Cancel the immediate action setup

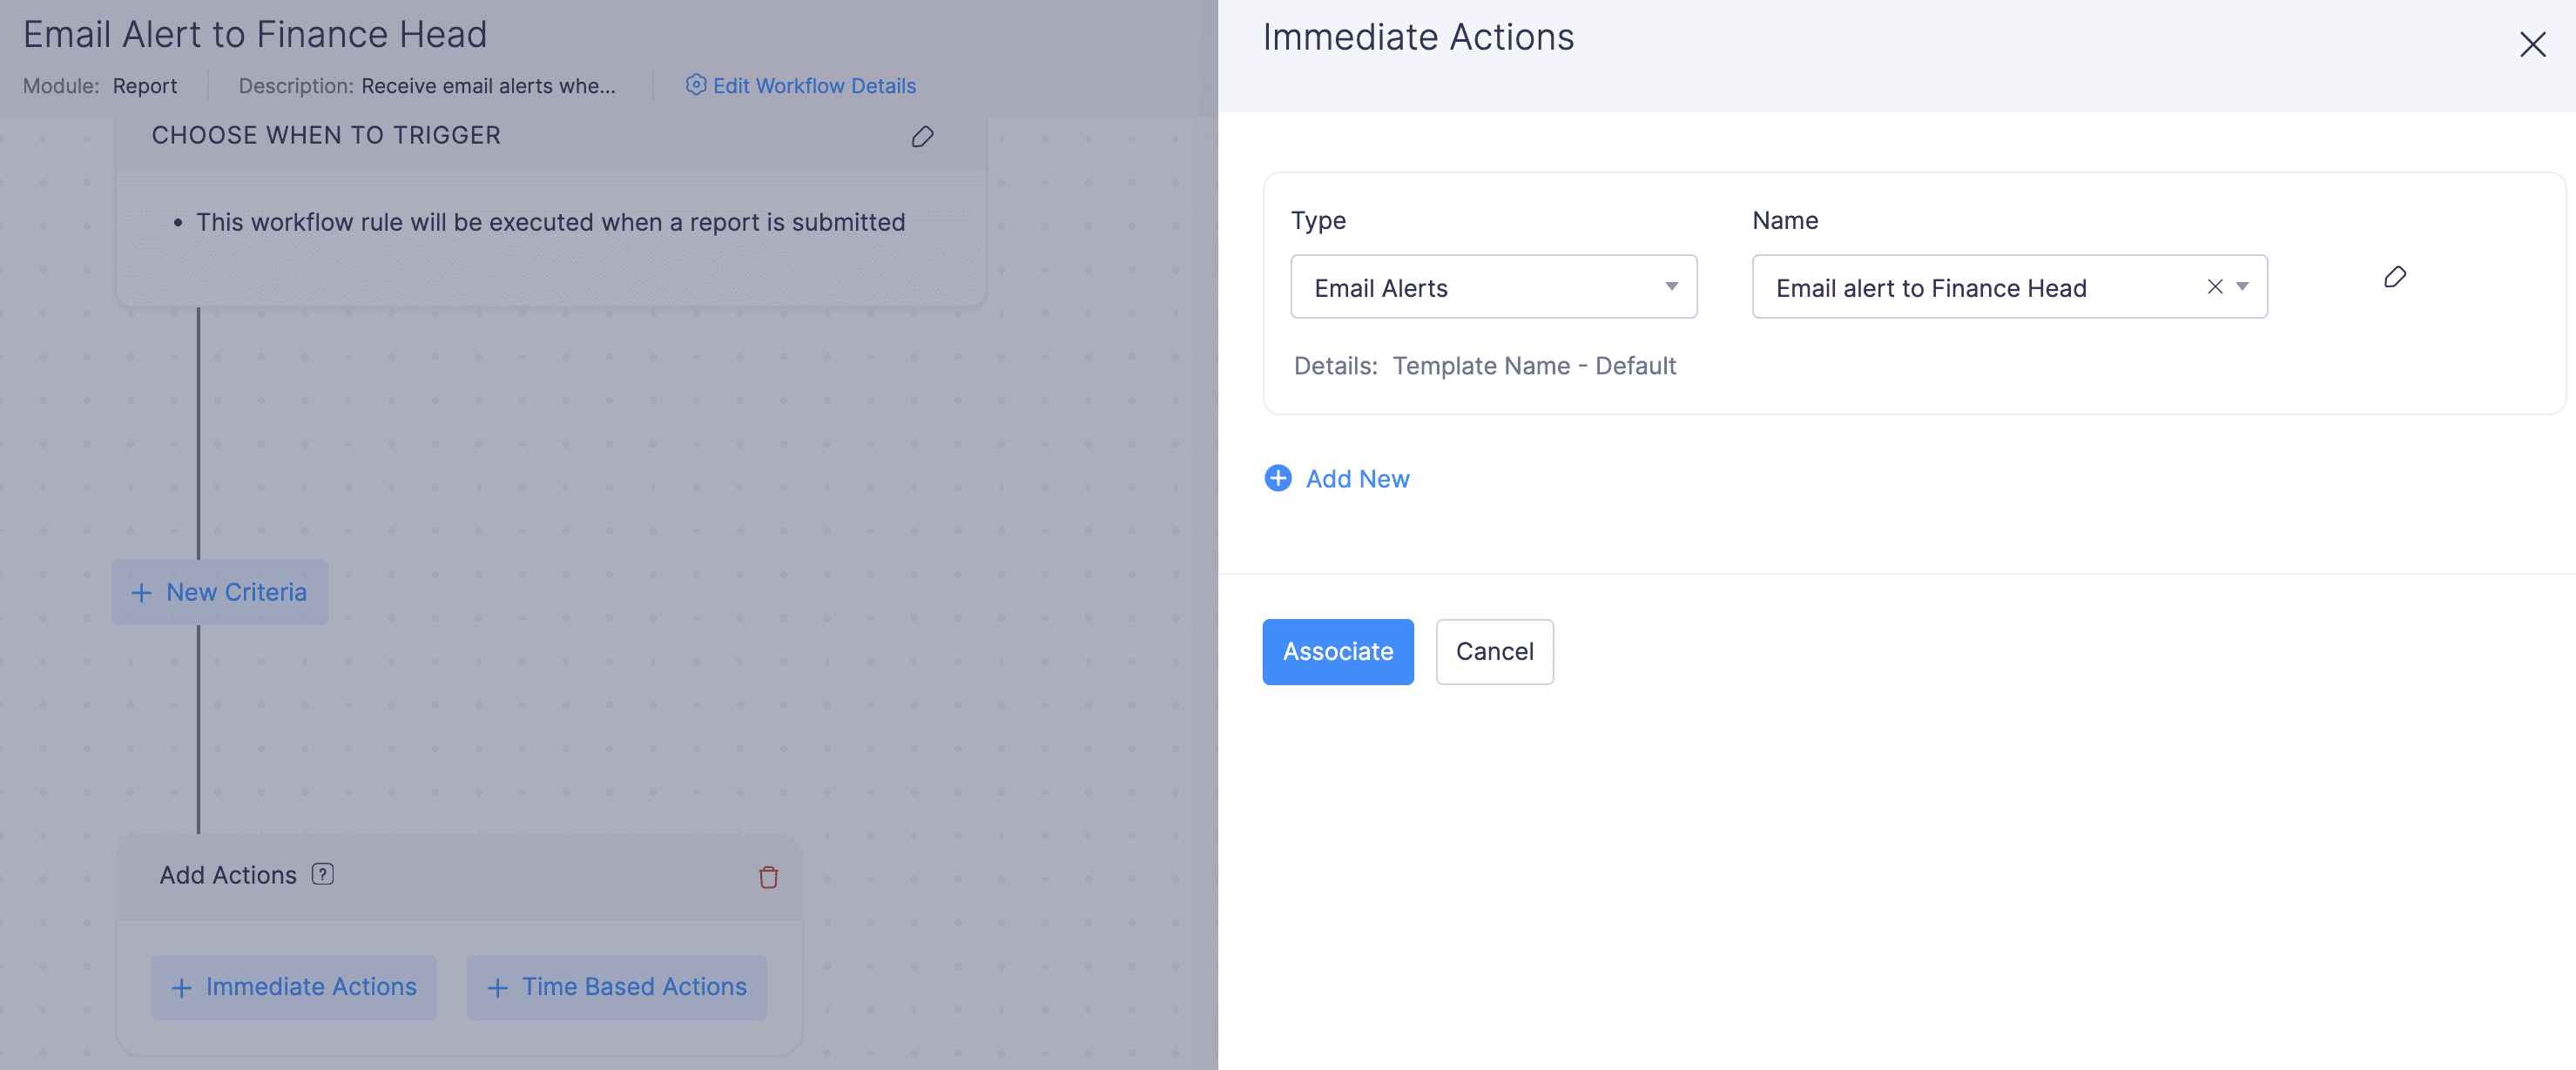click(1494, 651)
